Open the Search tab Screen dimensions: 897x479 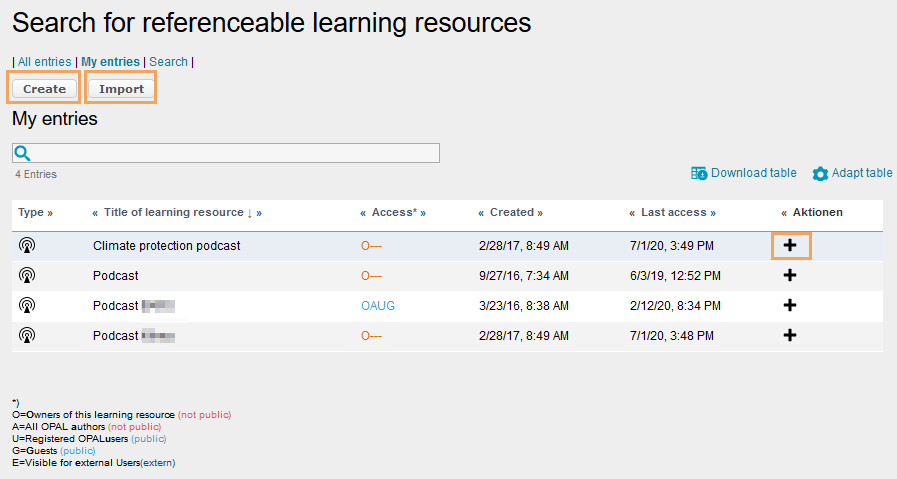(x=168, y=62)
